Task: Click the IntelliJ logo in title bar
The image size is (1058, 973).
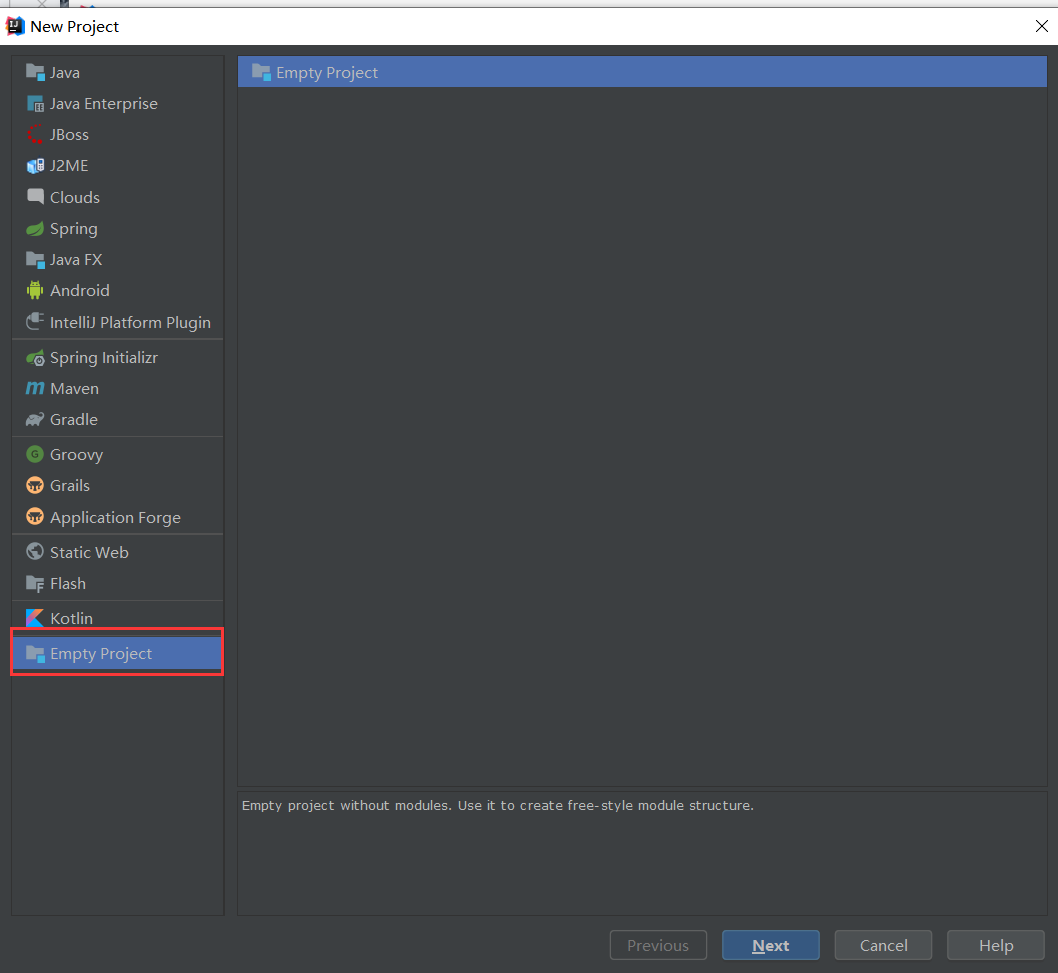Action: tap(15, 26)
